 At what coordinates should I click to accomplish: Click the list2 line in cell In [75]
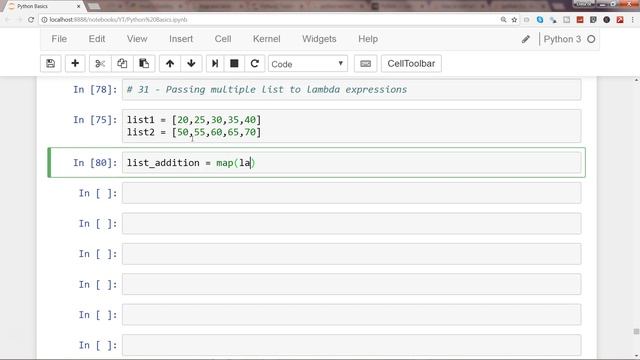(x=194, y=132)
